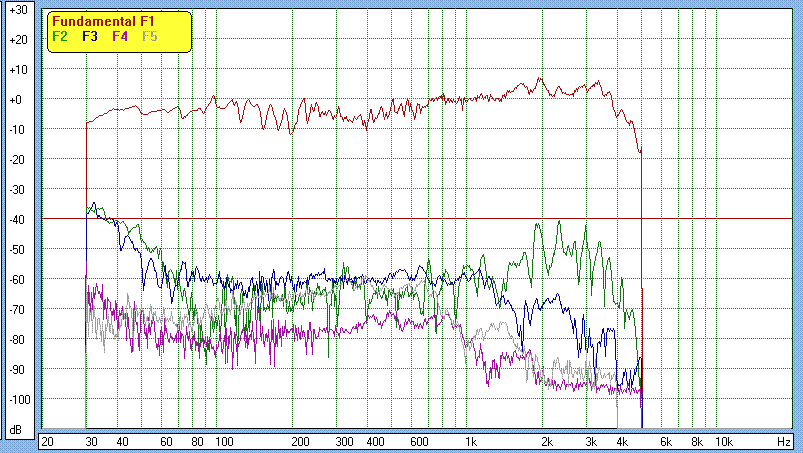Select the 100 tick label on frequency axis
This screenshot has width=803, height=453.
click(x=224, y=441)
